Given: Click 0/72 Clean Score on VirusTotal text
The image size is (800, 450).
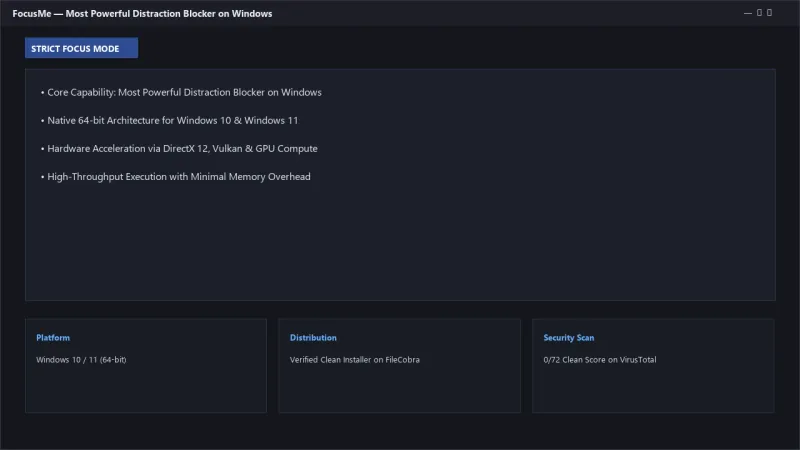Looking at the screenshot, I should 600,360.
